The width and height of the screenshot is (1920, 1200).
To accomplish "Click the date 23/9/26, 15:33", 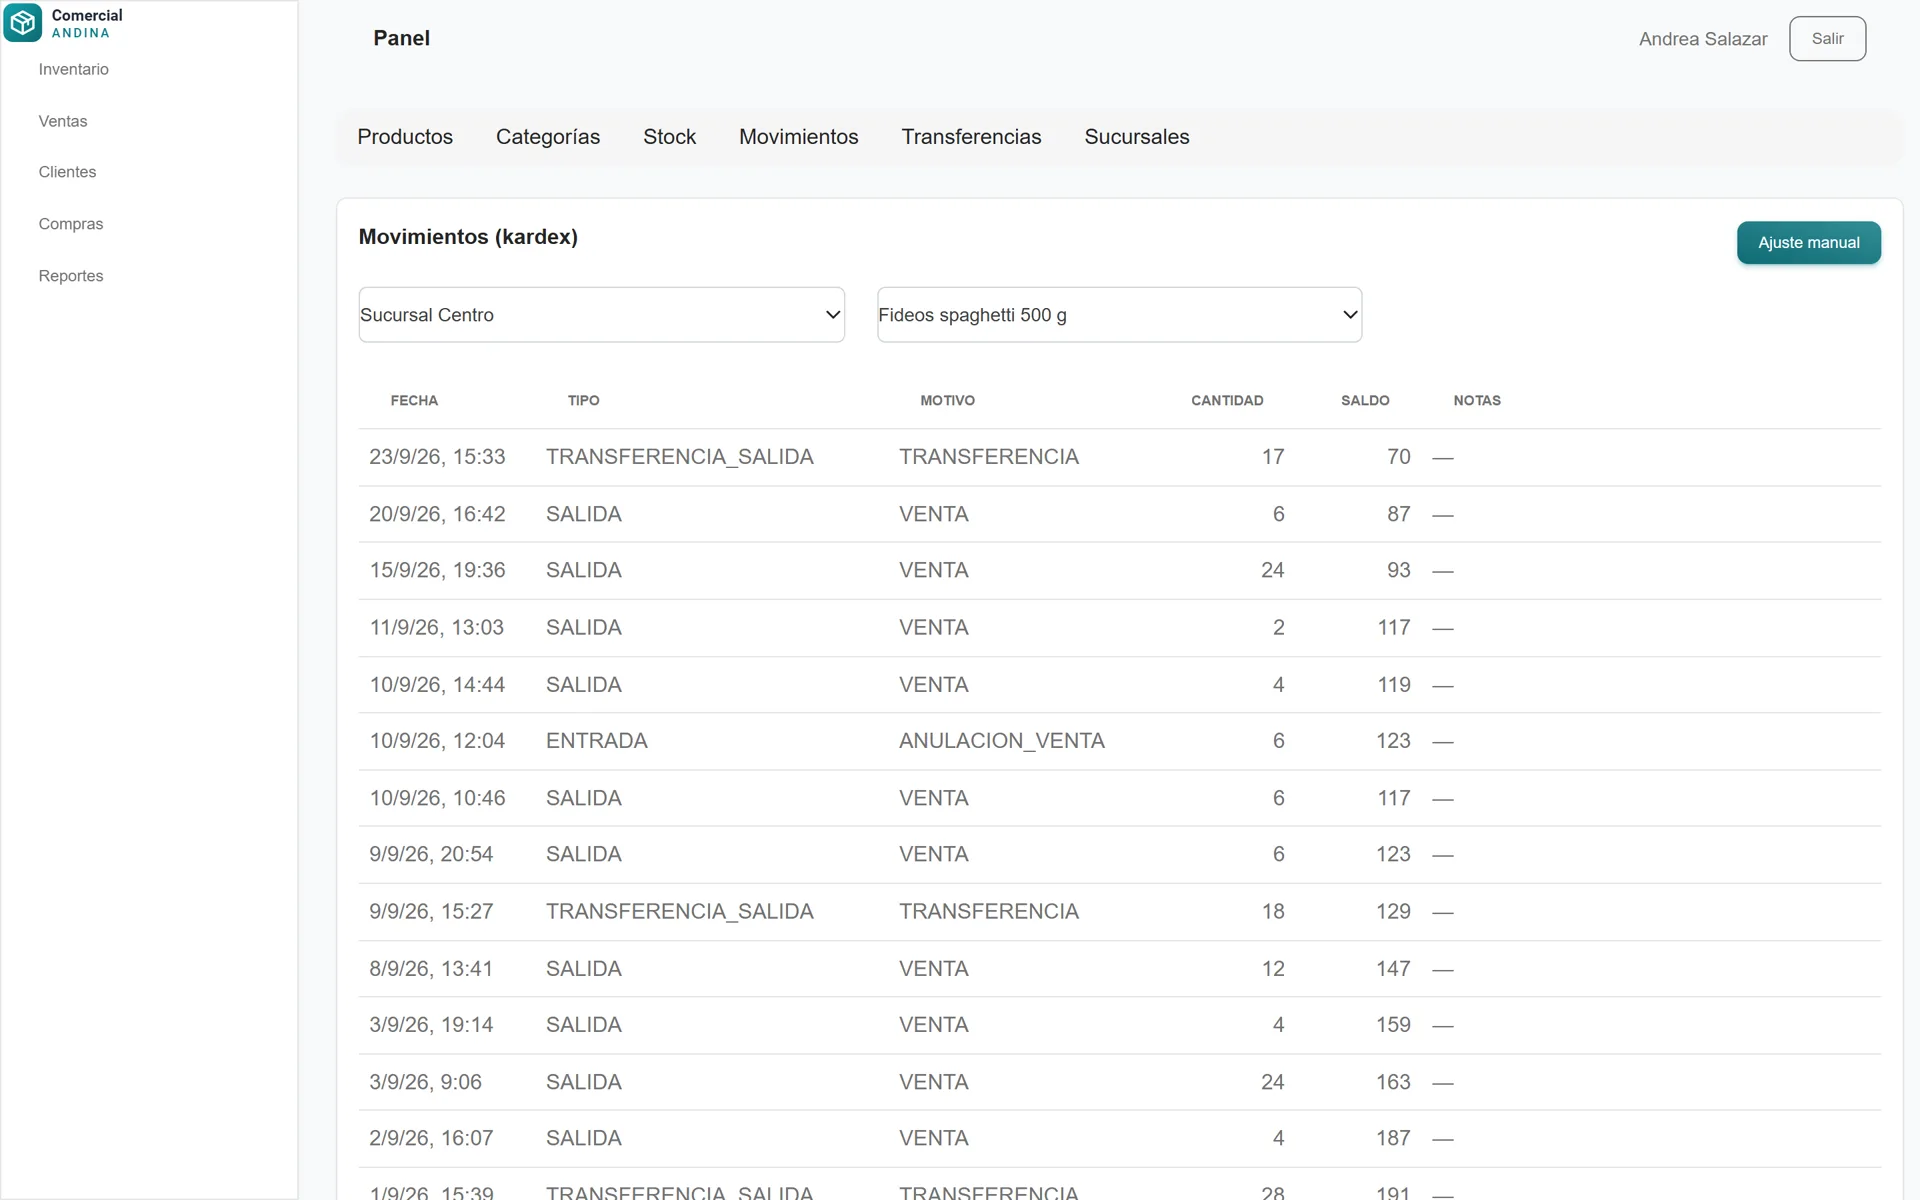I will click(x=437, y=457).
